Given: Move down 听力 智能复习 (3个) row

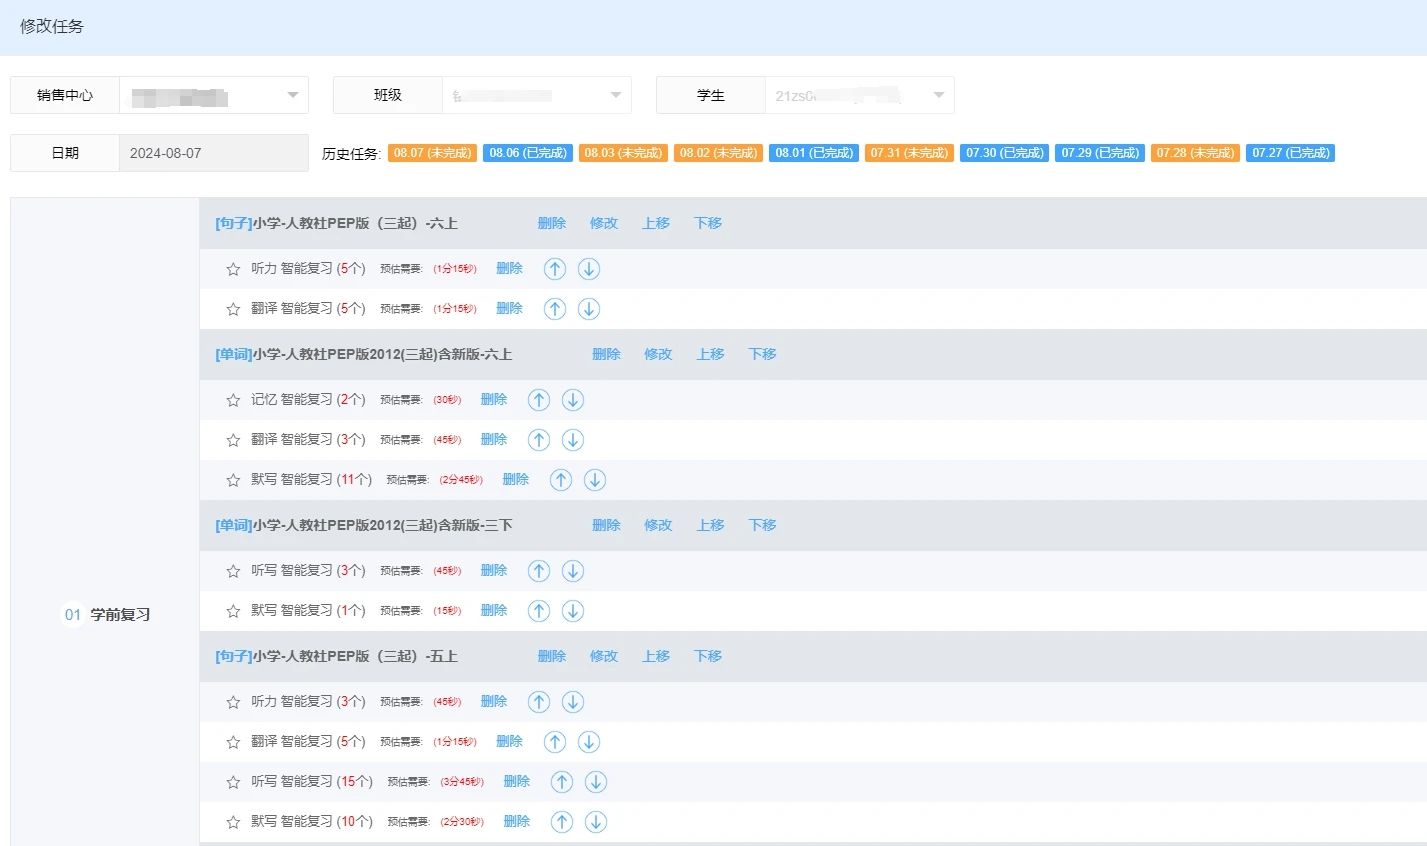Looking at the screenshot, I should 573,702.
